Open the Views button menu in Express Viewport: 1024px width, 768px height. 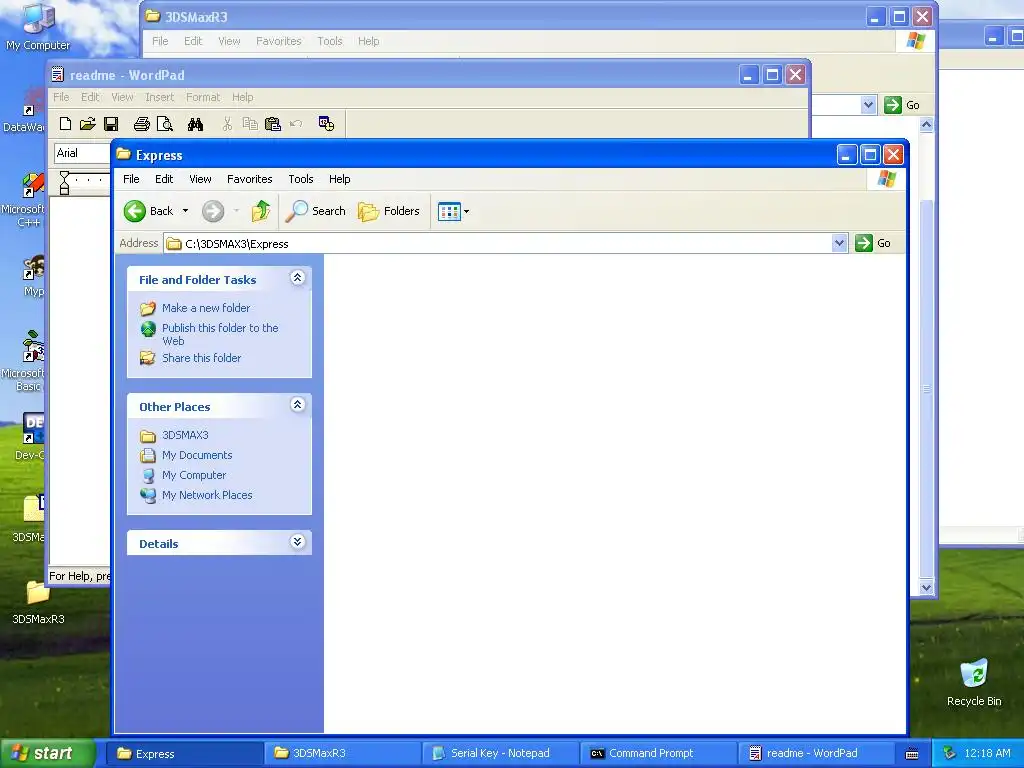453,212
